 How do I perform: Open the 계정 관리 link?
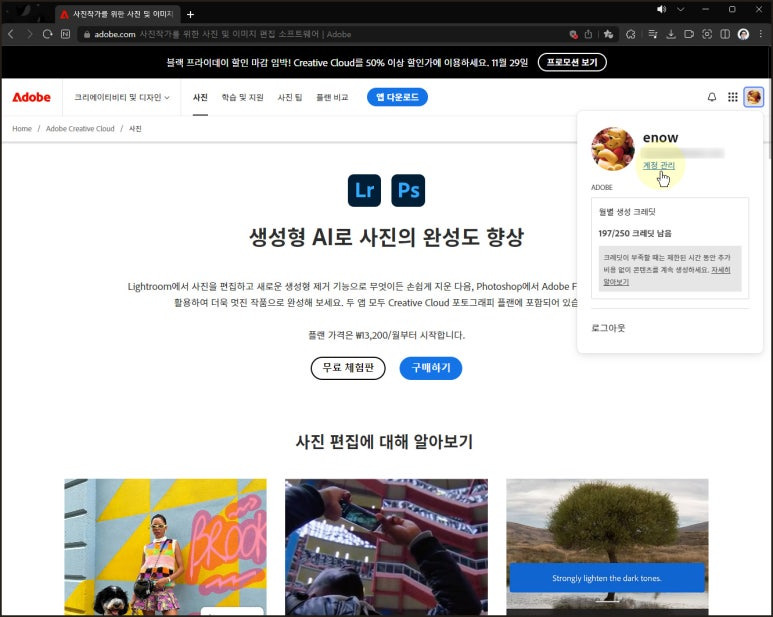659,166
